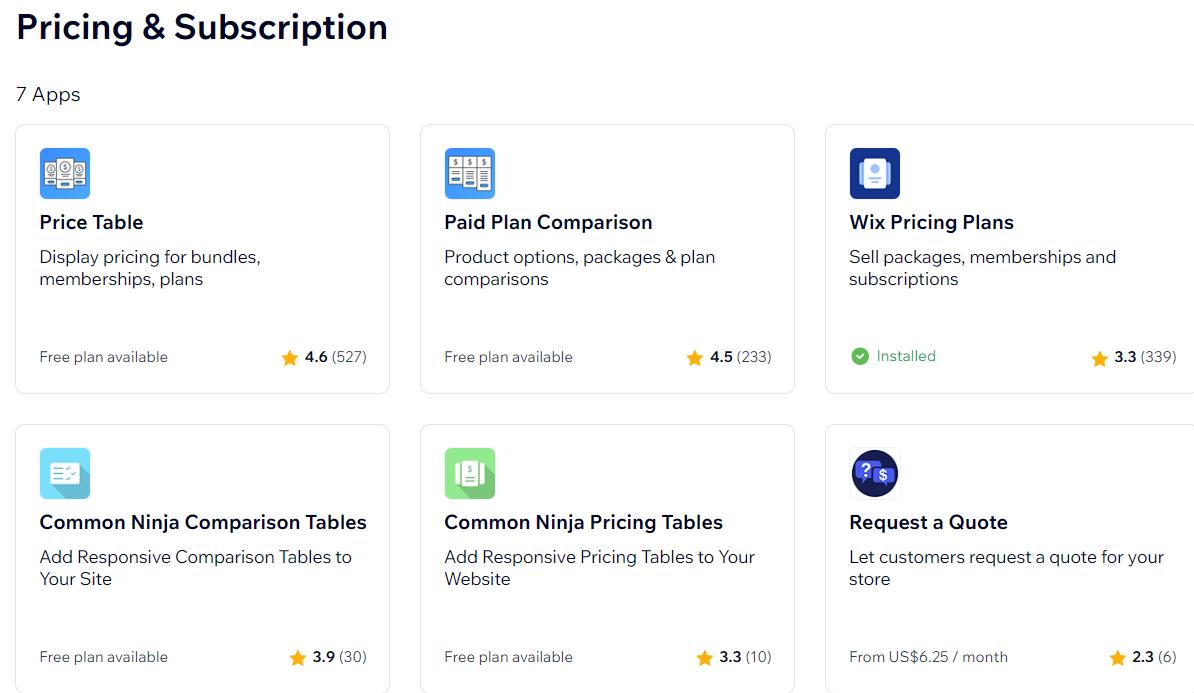
Task: Select the Paid Plan Comparison icon
Action: [x=470, y=174]
